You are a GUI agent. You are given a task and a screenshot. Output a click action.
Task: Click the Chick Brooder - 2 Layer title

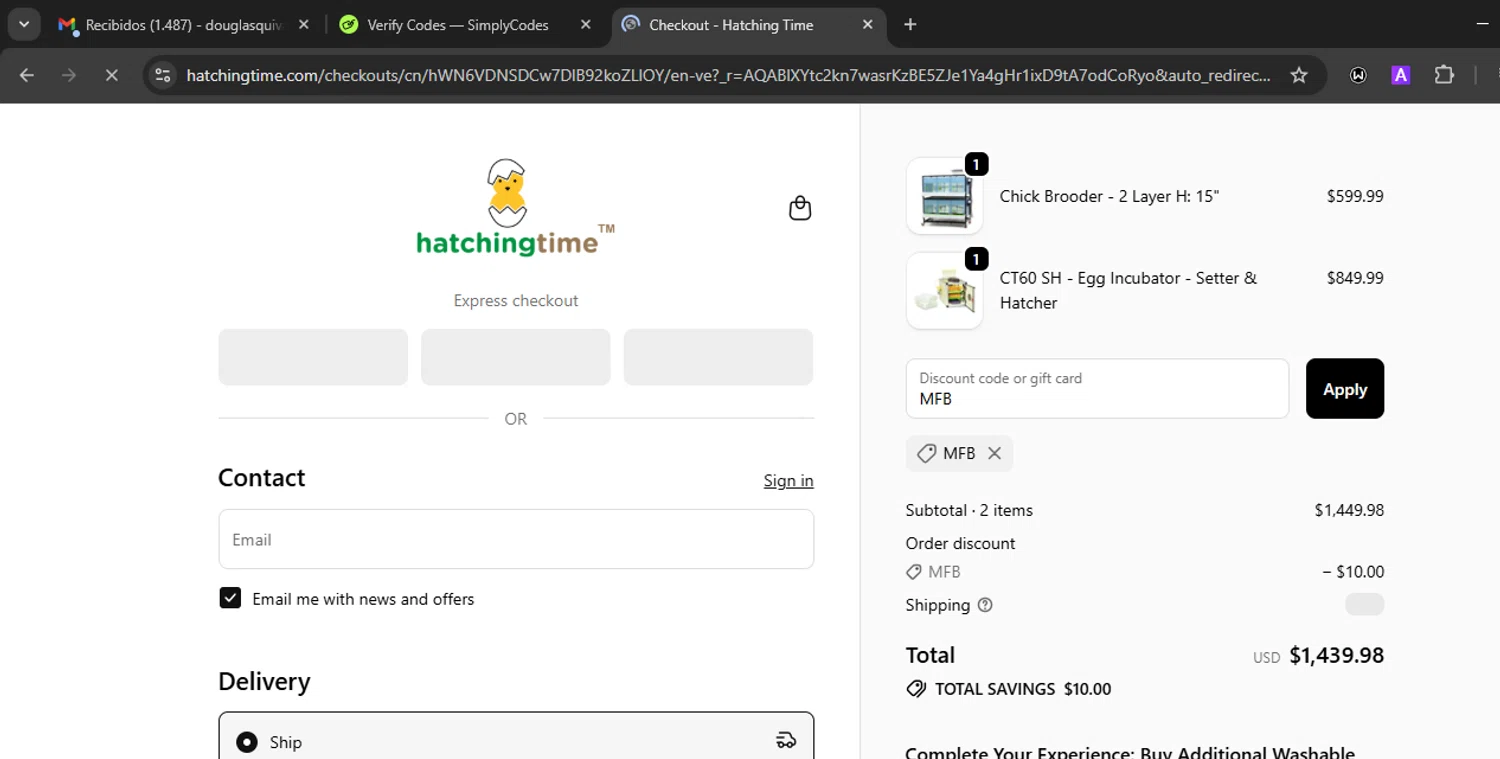tap(1109, 196)
